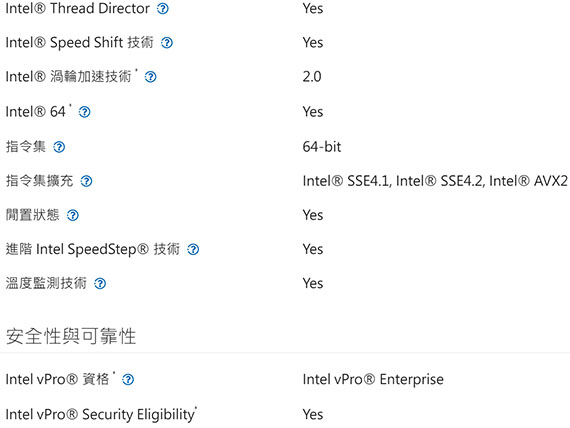Open 溫度監測技術 info icon
Viewport: 570px width, 428px height.
point(100,284)
